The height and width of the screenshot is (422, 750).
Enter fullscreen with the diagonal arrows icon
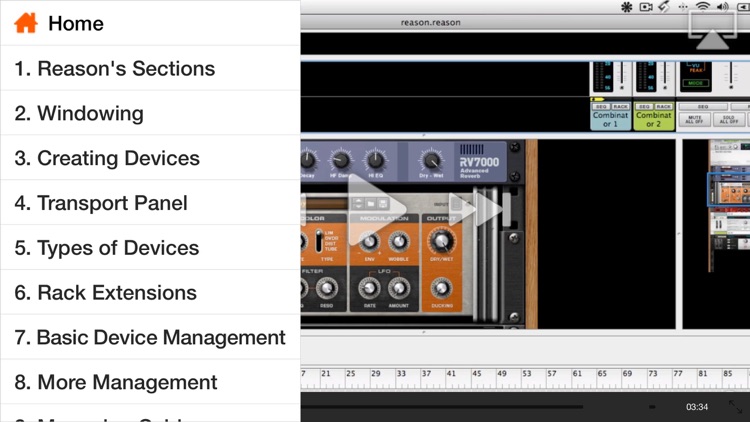coord(735,407)
